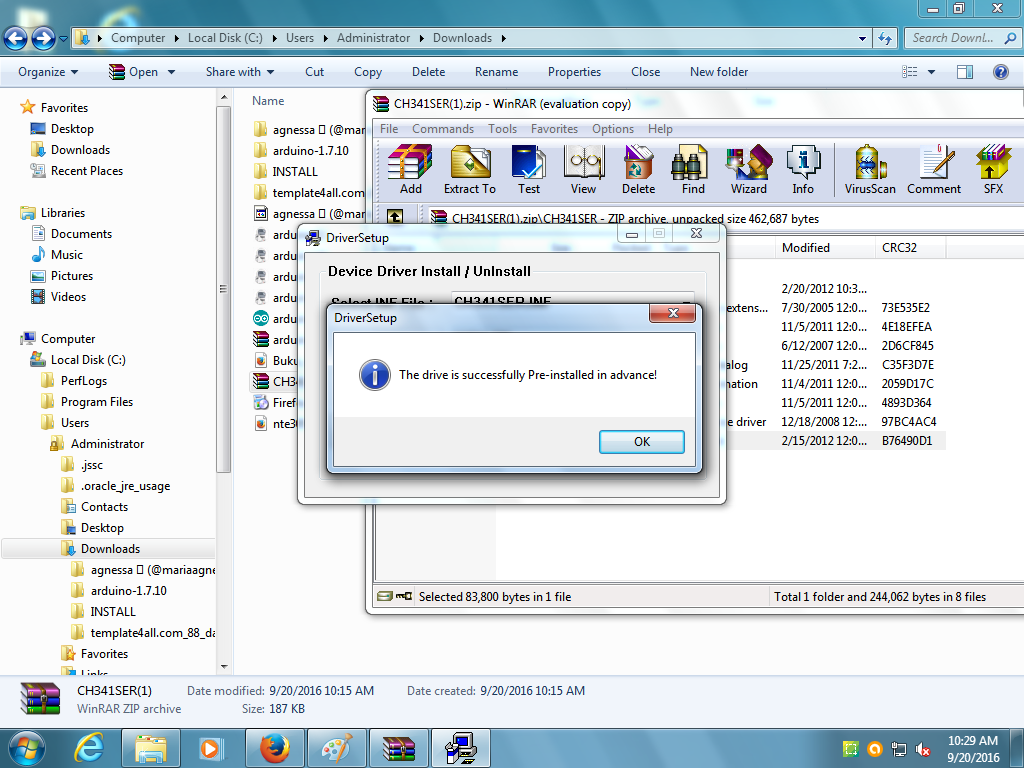Image resolution: width=1024 pixels, height=768 pixels.
Task: Run the WinRAR VirusScan icon
Action: tap(870, 170)
